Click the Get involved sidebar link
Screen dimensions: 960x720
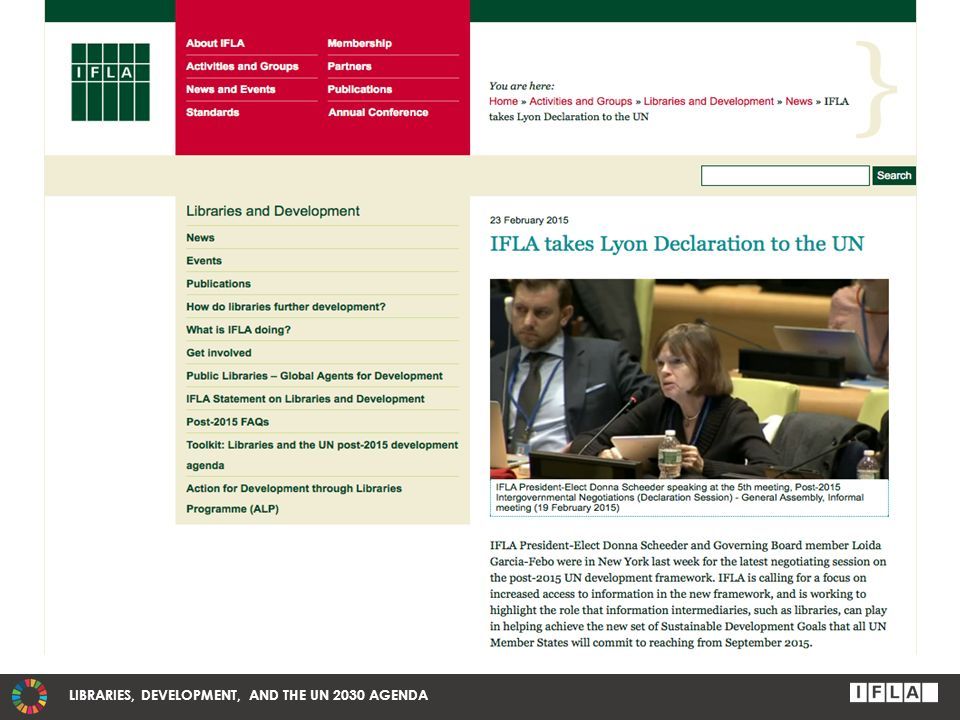coord(219,353)
